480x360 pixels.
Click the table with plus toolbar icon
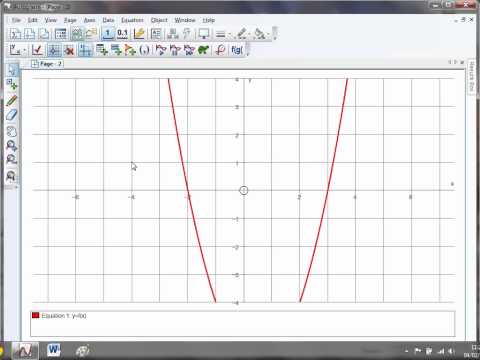[102, 50]
